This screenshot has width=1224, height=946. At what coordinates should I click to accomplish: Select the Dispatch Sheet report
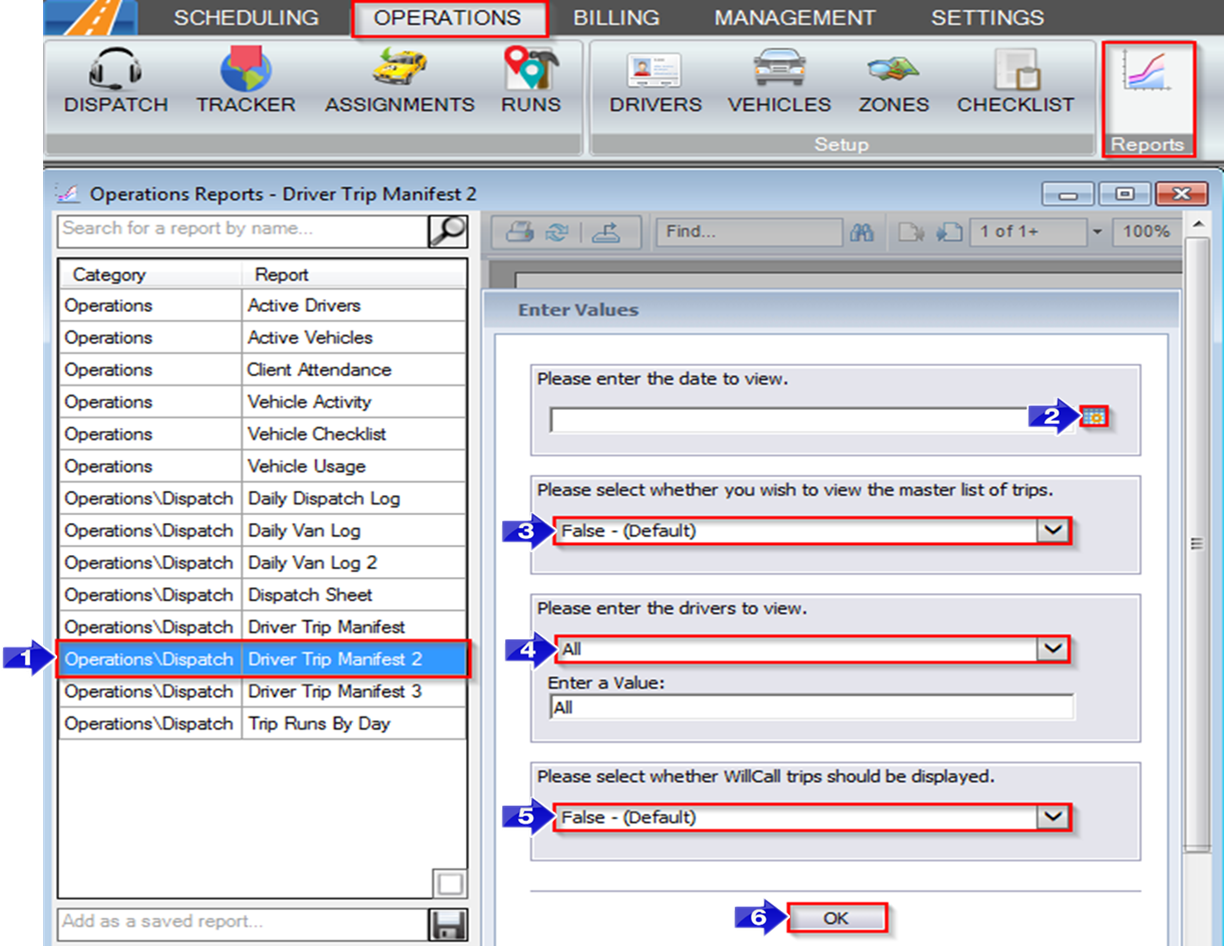pyautogui.click(x=263, y=595)
